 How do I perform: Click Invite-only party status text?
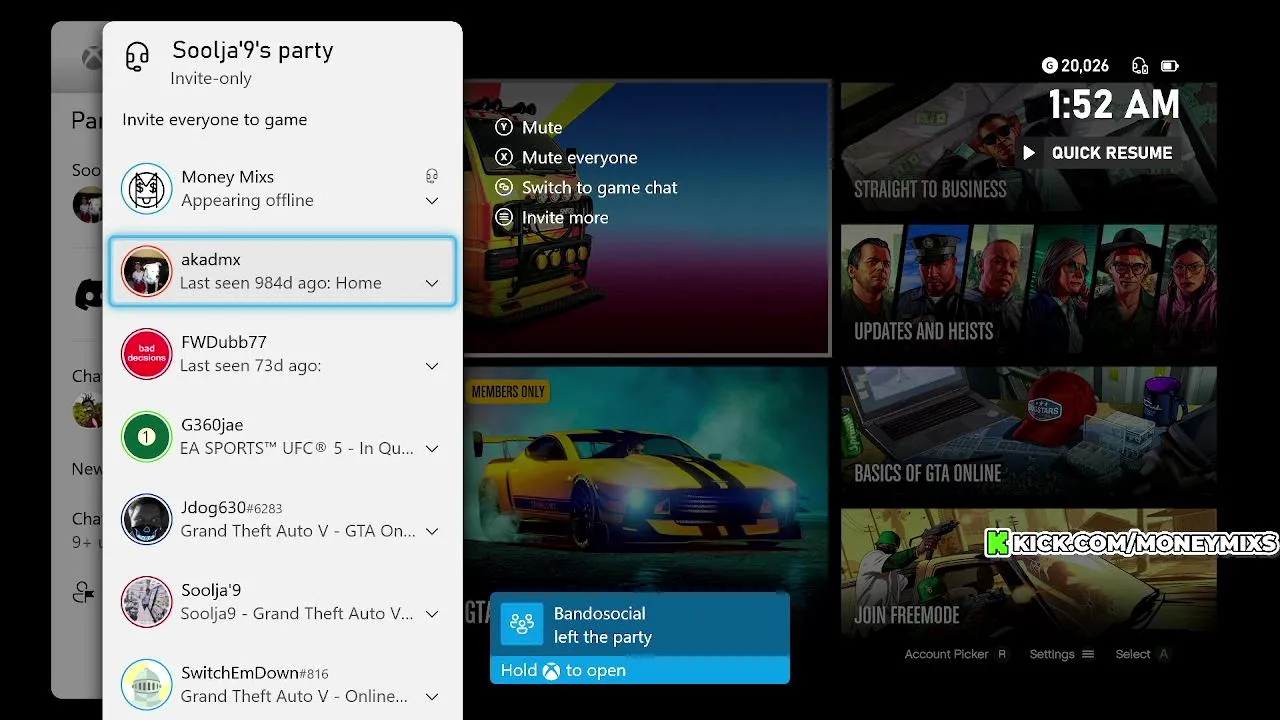[x=211, y=79]
